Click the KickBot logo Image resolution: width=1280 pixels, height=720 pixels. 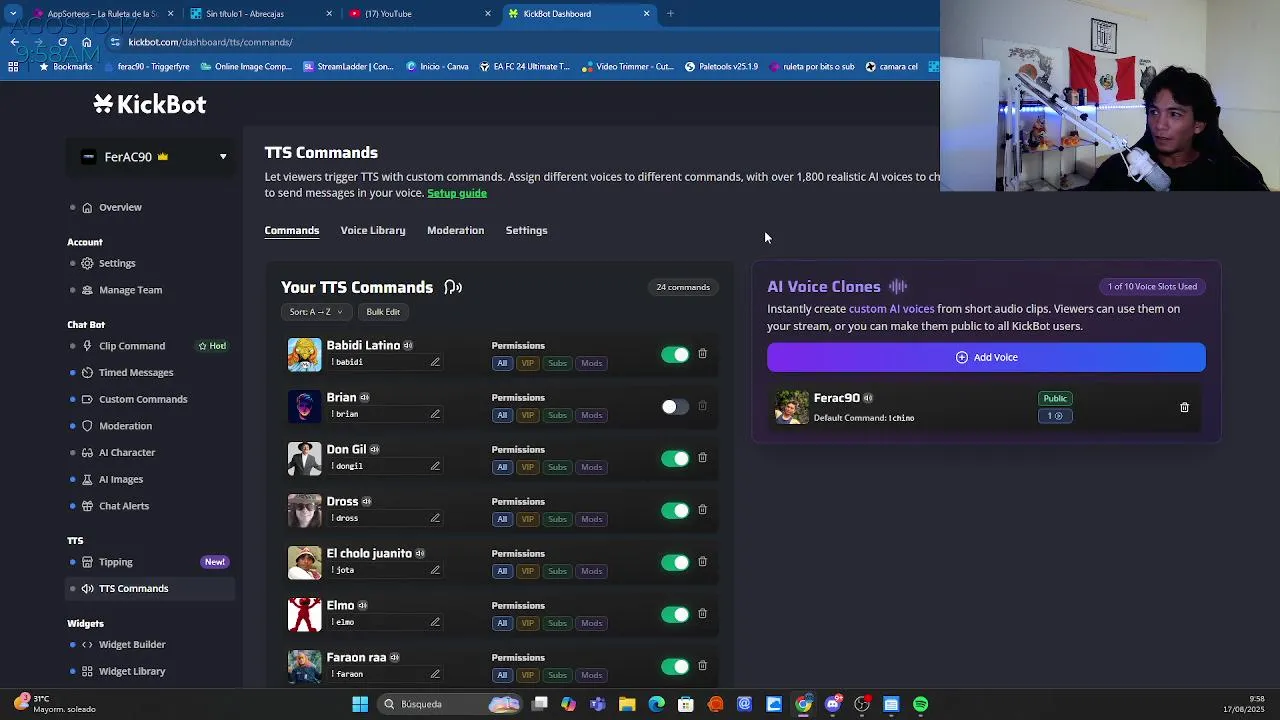coord(150,104)
